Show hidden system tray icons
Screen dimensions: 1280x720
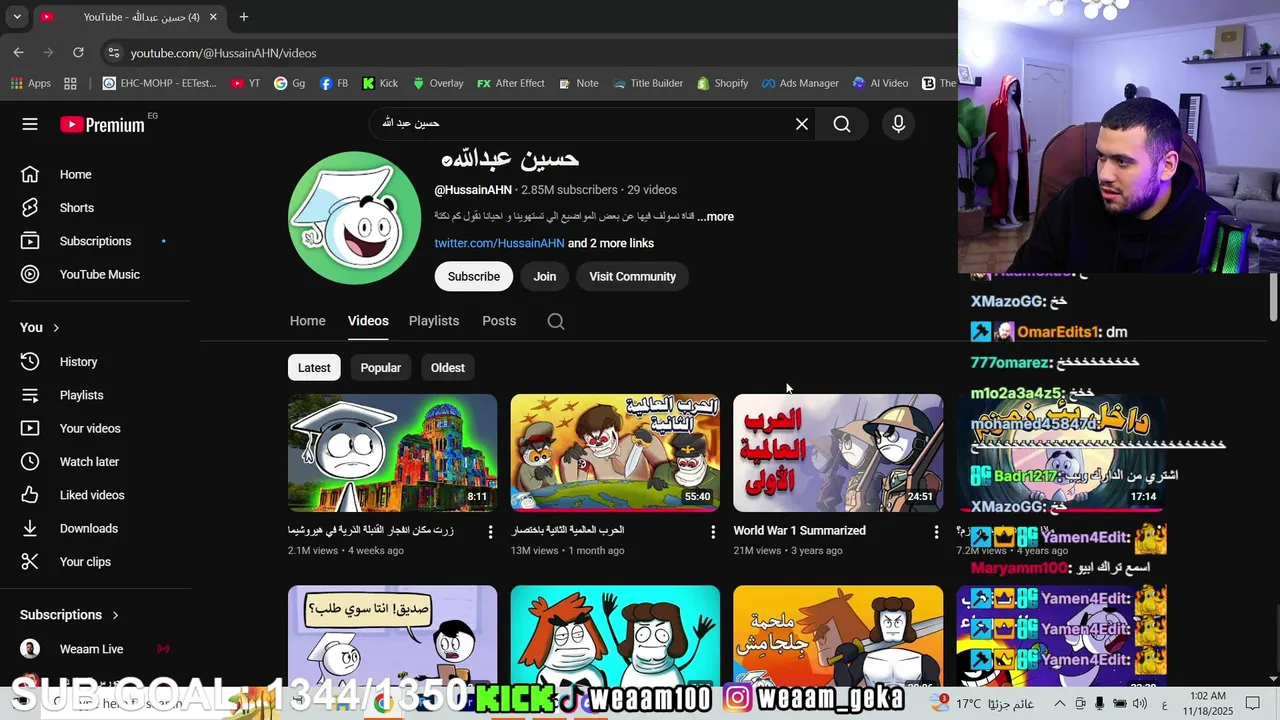pos(1059,704)
